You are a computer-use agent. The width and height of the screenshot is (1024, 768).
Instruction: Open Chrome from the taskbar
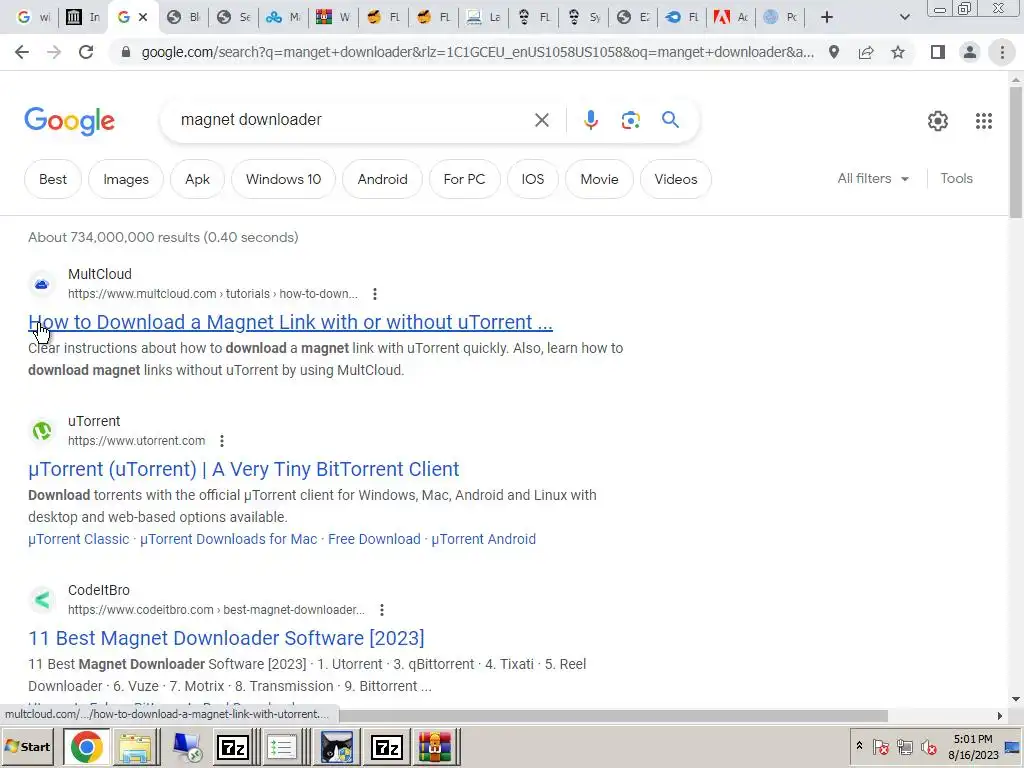coord(87,747)
